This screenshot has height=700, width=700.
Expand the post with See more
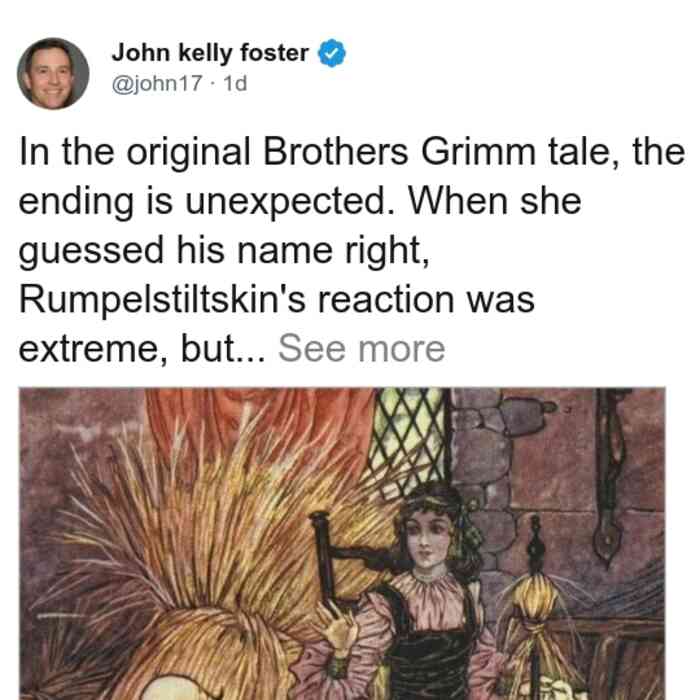[362, 349]
